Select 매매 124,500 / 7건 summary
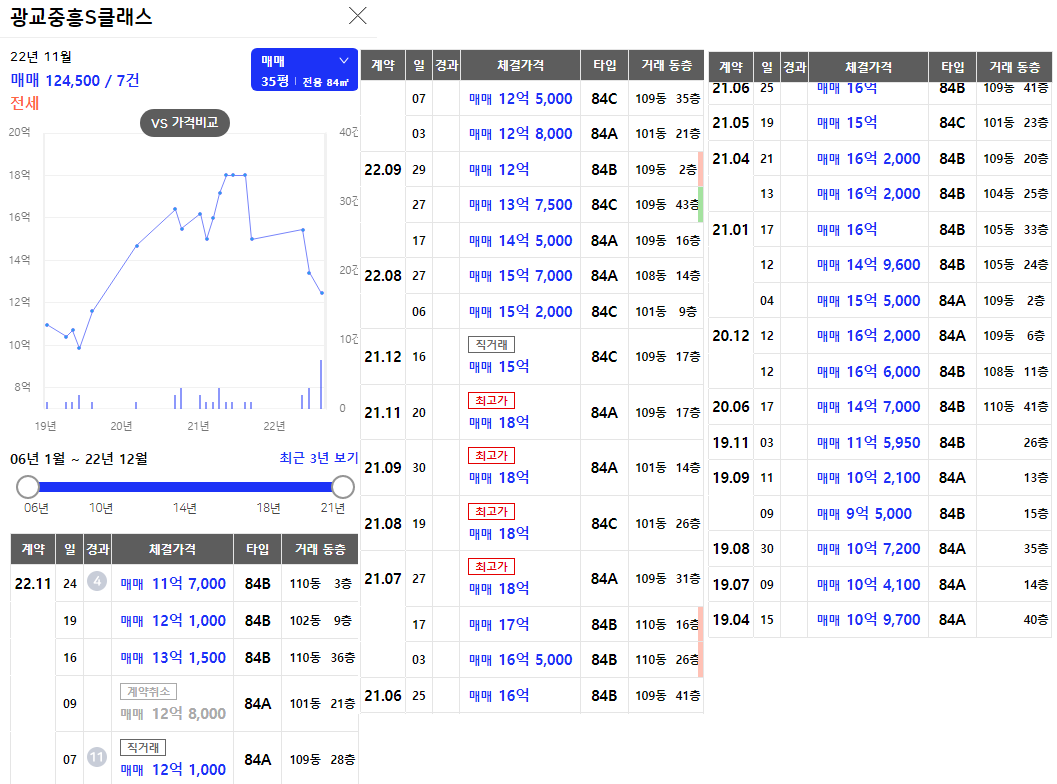The width and height of the screenshot is (1057, 784). pyautogui.click(x=75, y=80)
